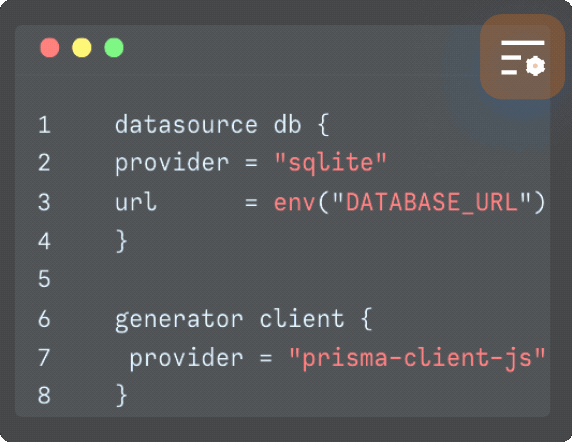Click the url property name
Viewport: 572px width, 442px height.
pos(136,202)
